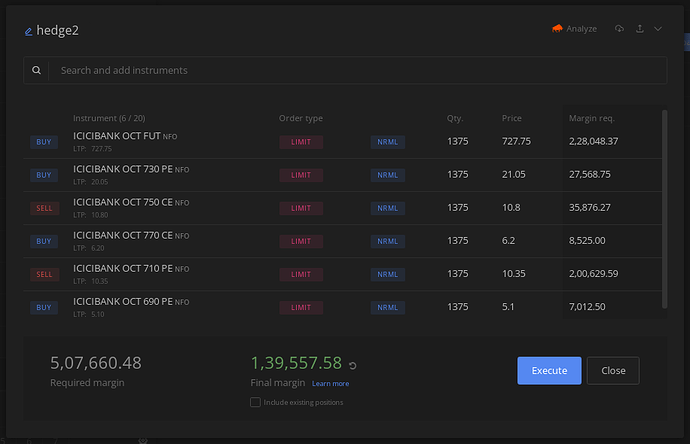Click the Close button
Image resolution: width=690 pixels, height=444 pixels.
[x=613, y=371]
